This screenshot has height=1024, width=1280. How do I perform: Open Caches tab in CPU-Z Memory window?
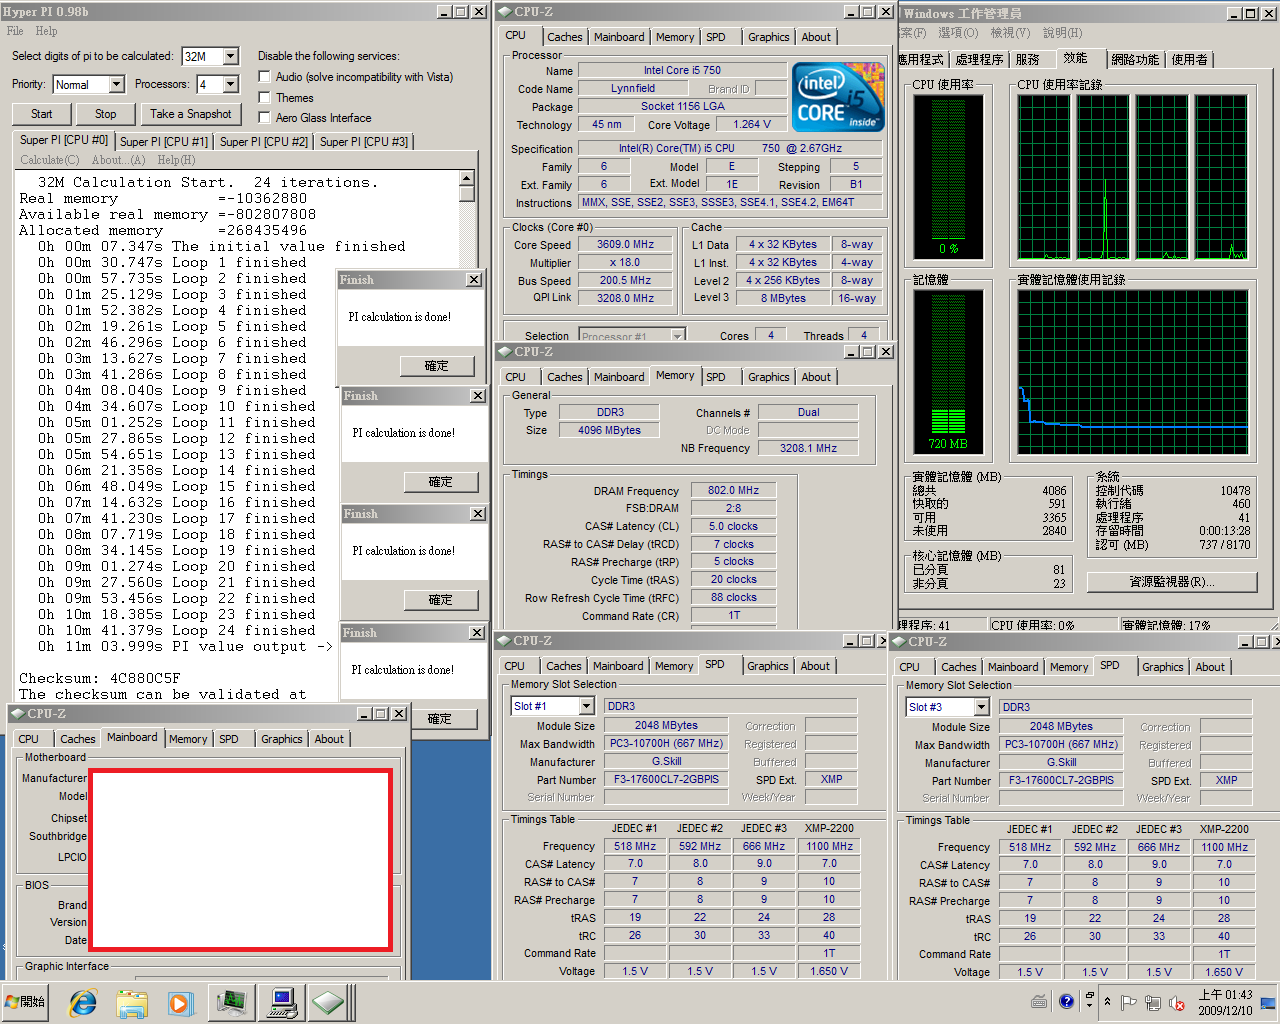click(565, 377)
